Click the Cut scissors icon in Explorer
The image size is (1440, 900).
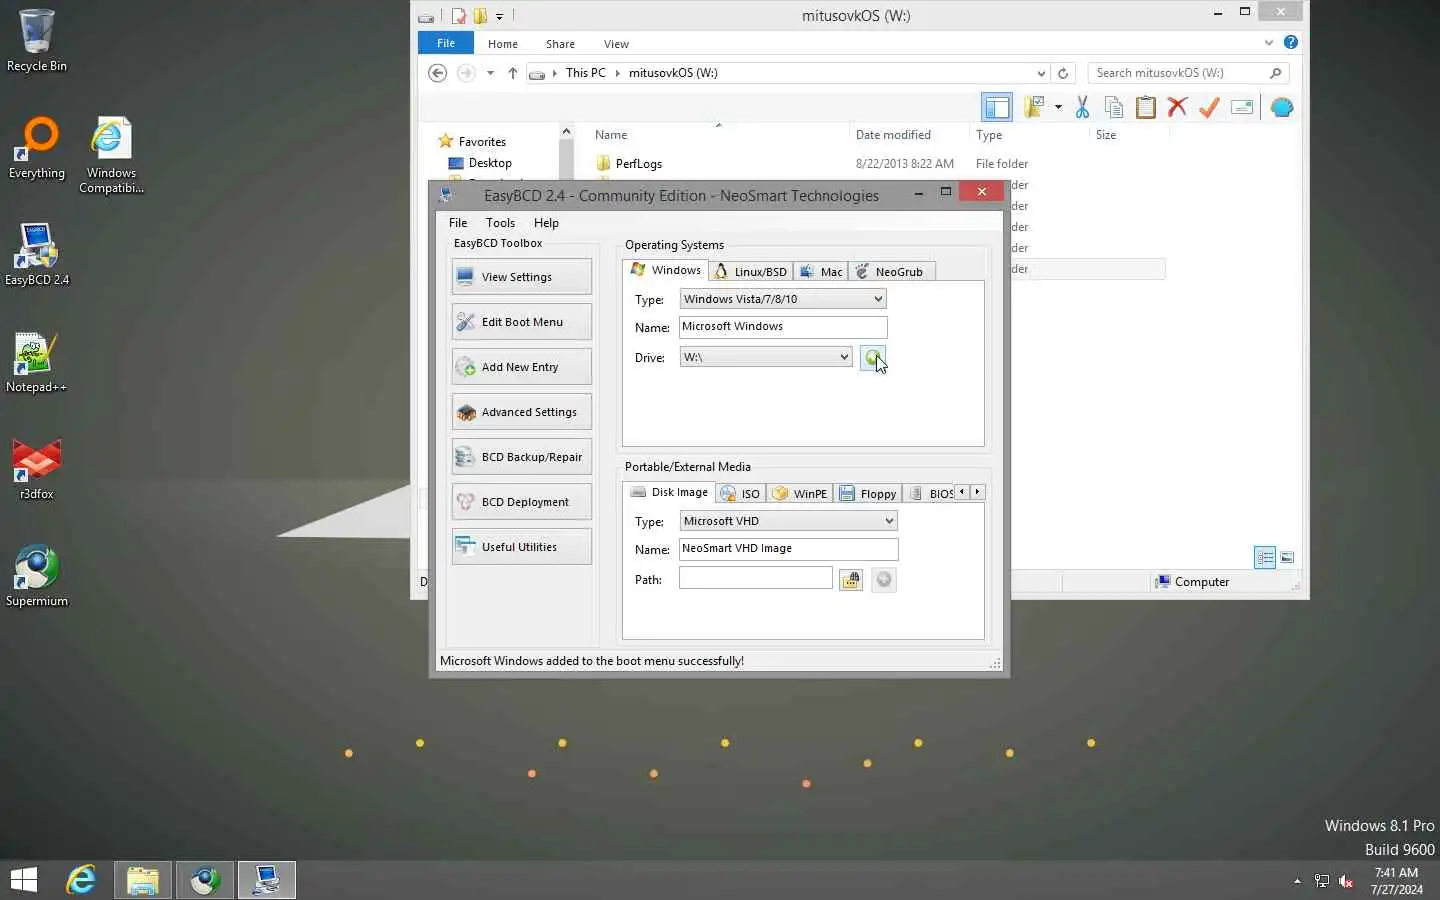(x=1082, y=107)
